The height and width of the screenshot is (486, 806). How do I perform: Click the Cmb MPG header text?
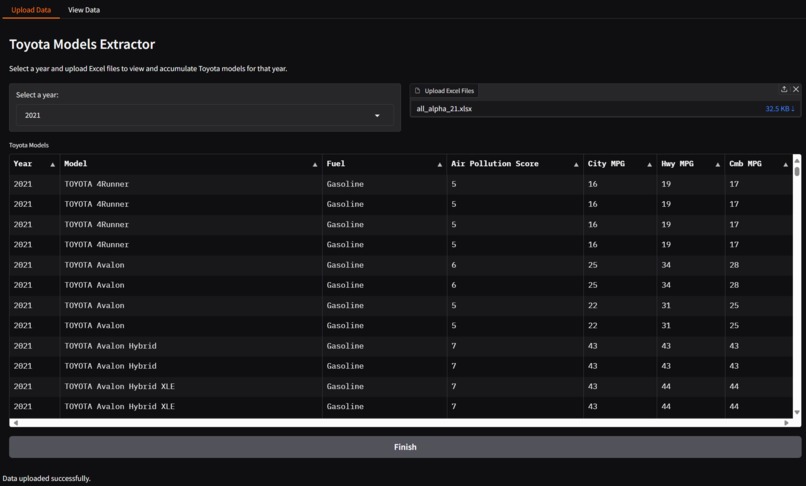(x=745, y=164)
